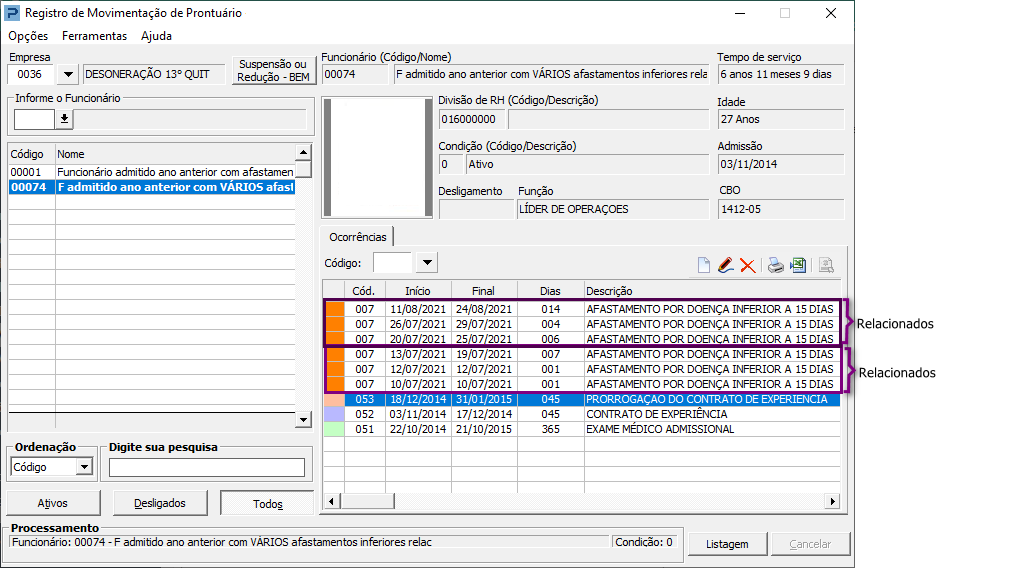Click the grayed document preview icon

(x=826, y=265)
